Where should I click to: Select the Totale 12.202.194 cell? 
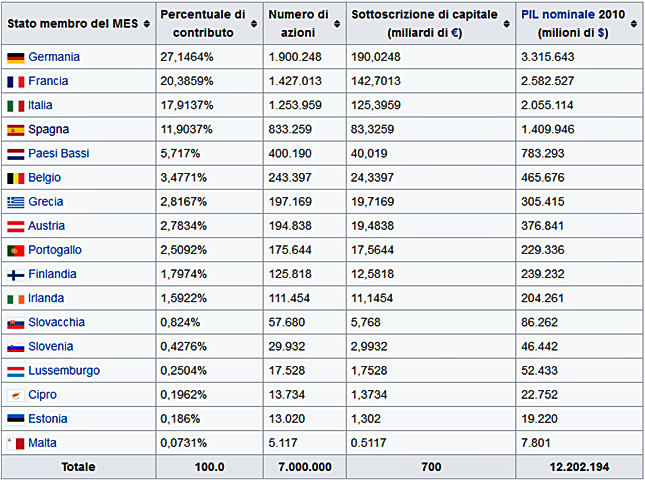click(580, 467)
